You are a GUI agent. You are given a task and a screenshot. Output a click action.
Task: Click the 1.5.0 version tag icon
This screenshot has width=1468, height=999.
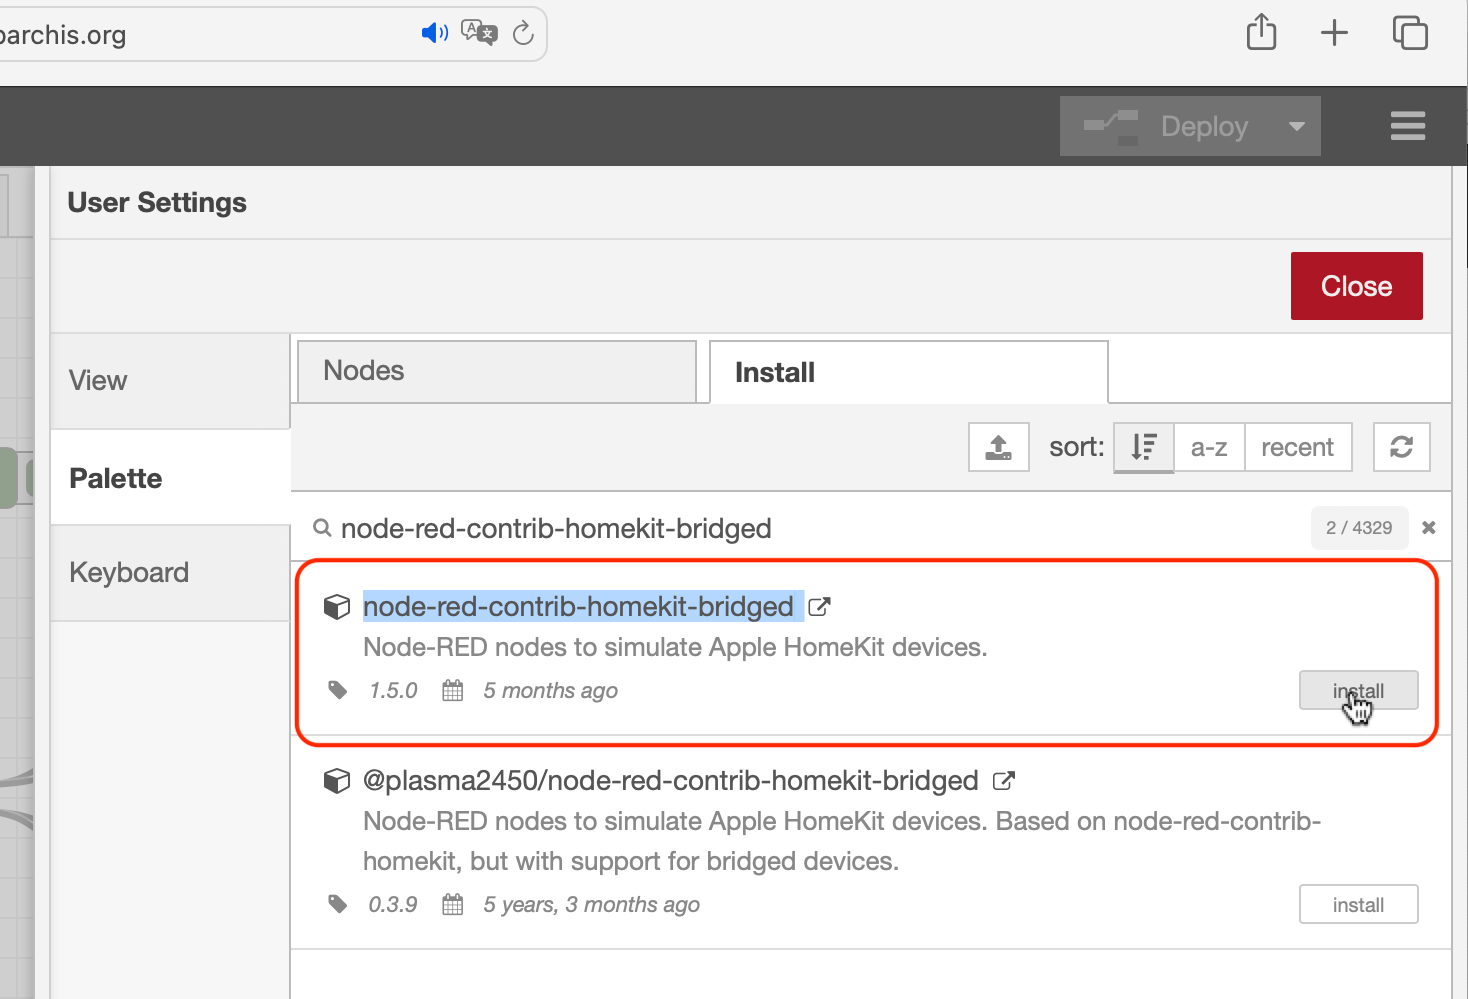tap(338, 690)
